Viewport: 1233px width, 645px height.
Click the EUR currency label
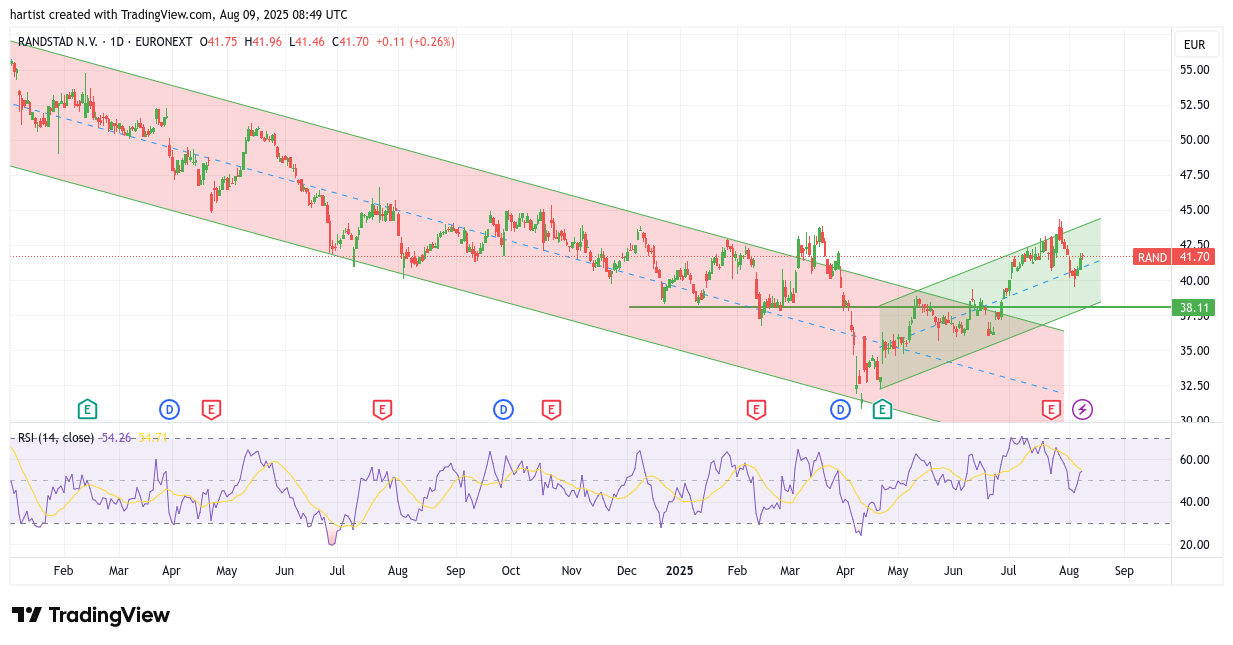click(x=1194, y=45)
